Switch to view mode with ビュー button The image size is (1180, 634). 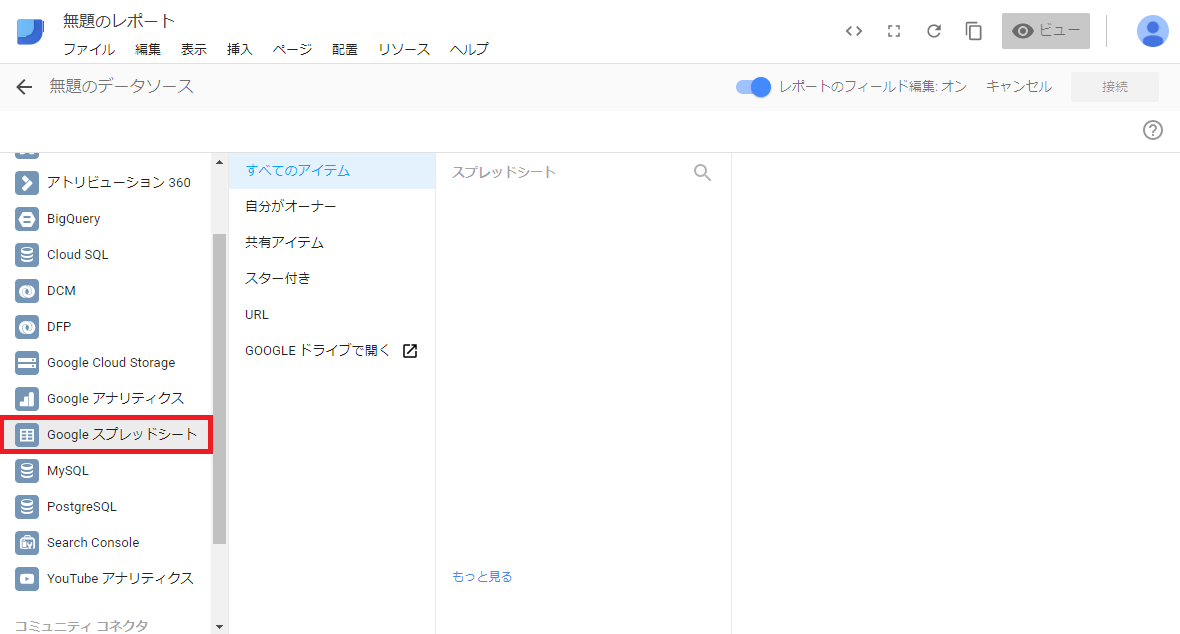tap(1045, 31)
